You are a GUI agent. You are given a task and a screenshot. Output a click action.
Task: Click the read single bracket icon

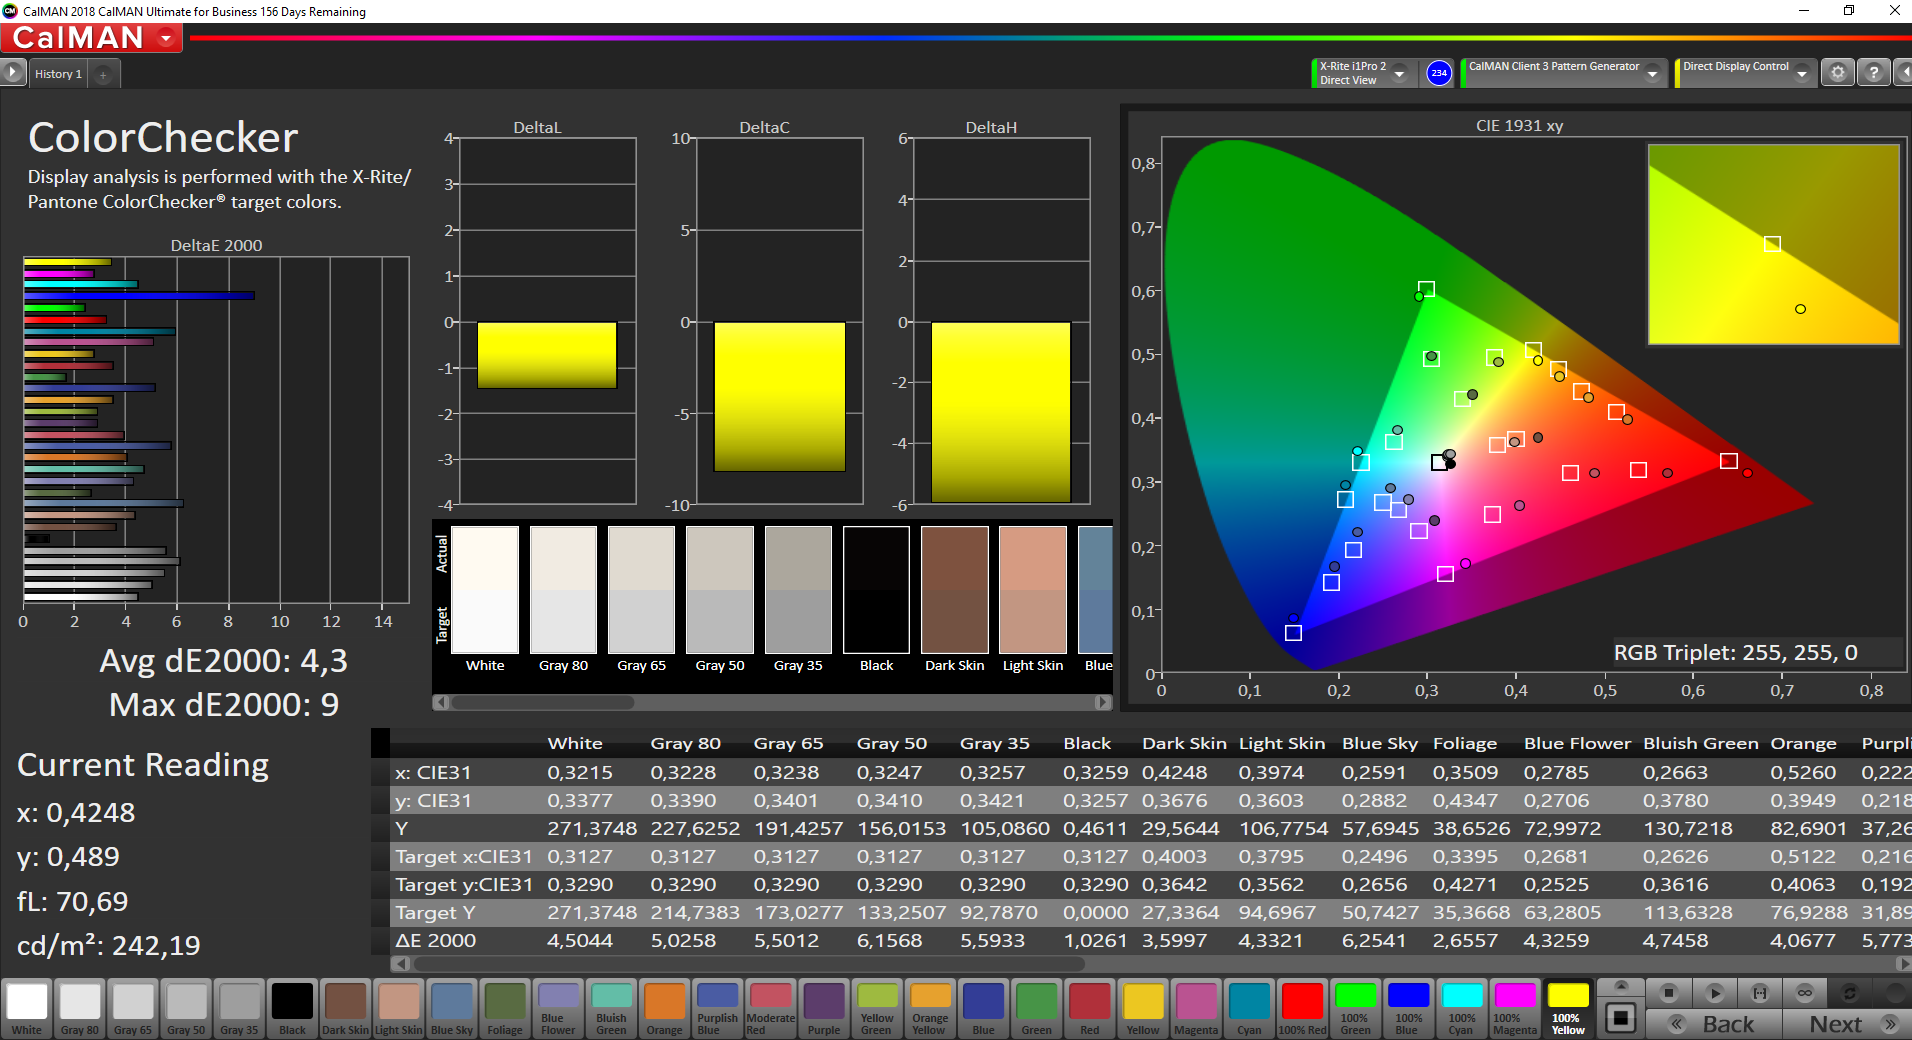(1760, 993)
